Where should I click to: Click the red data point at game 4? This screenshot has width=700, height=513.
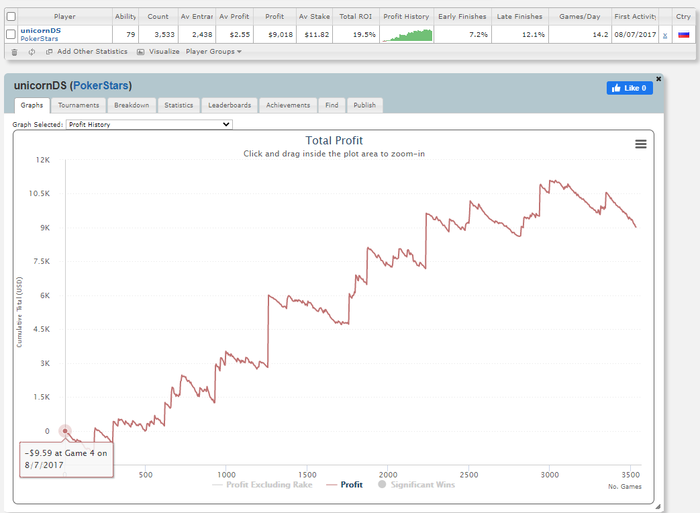(x=65, y=431)
